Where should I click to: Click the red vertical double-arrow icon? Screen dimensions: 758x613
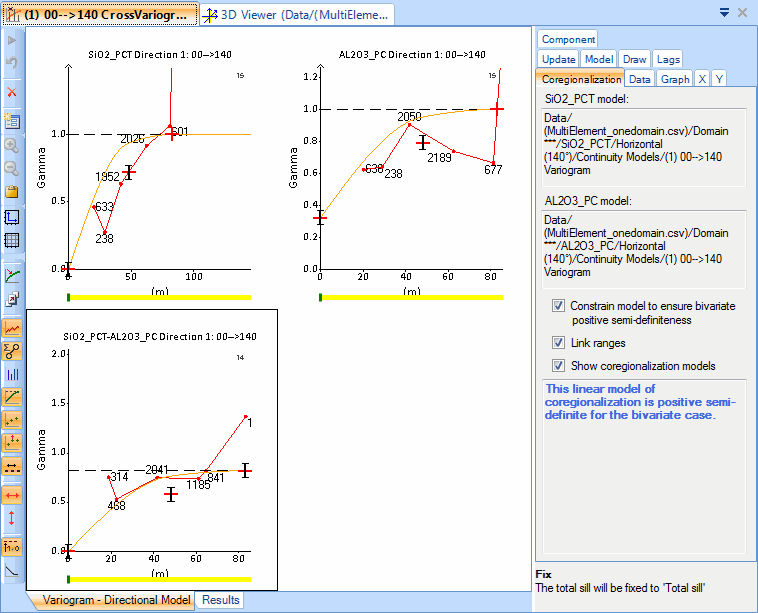(12, 517)
